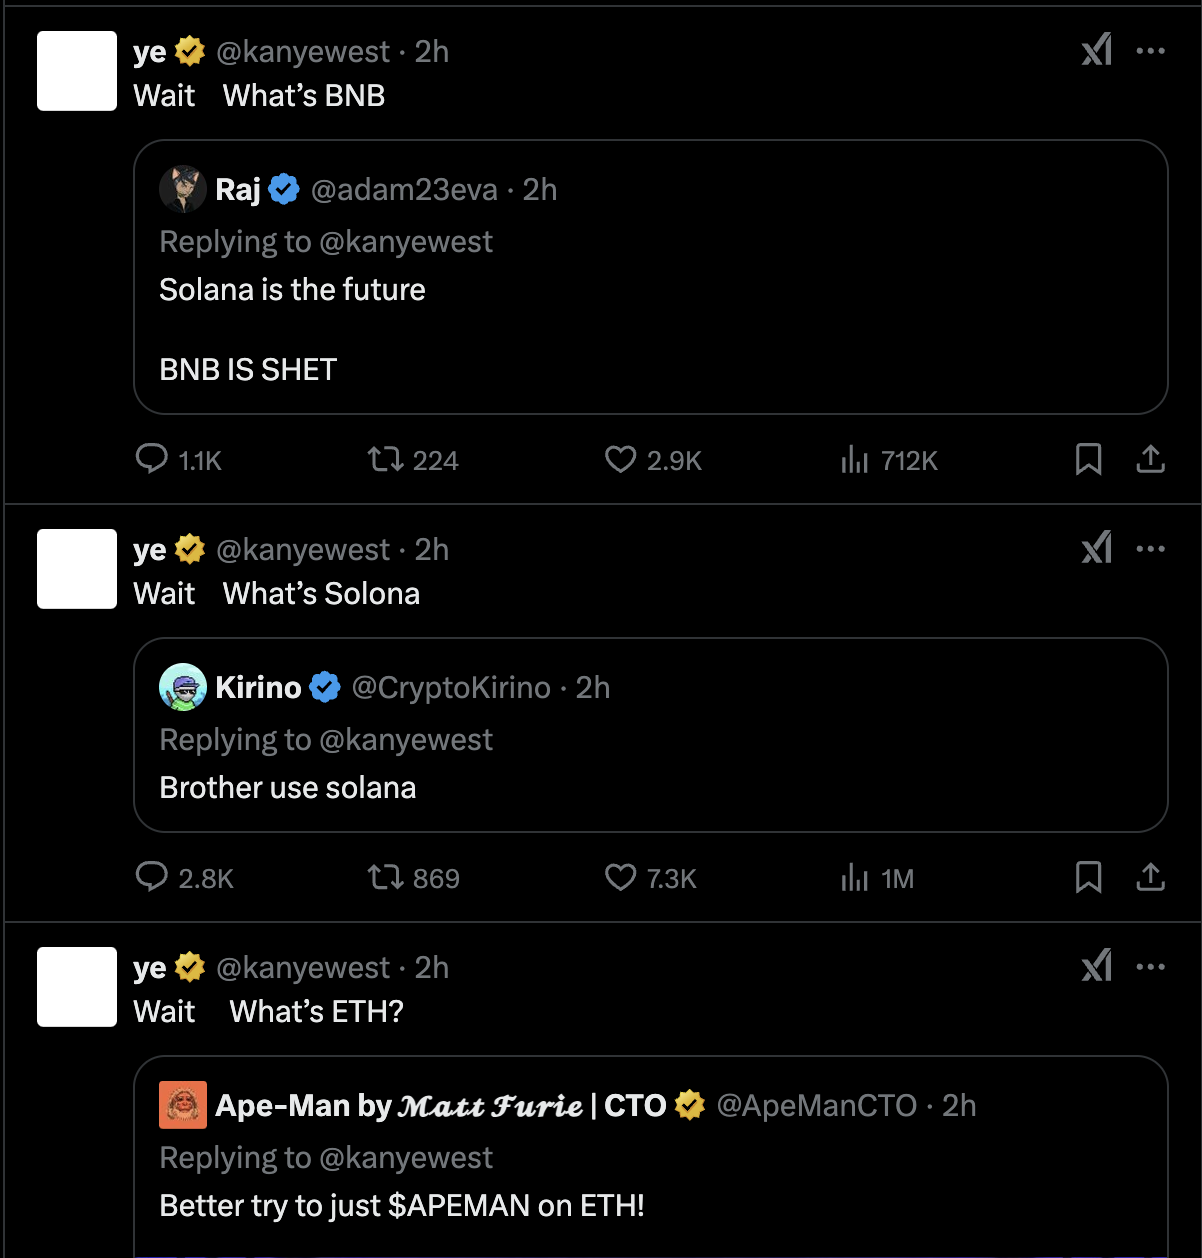
Task: Toggle bookmark on the "What's Solona" tweet
Action: [x=1089, y=878]
